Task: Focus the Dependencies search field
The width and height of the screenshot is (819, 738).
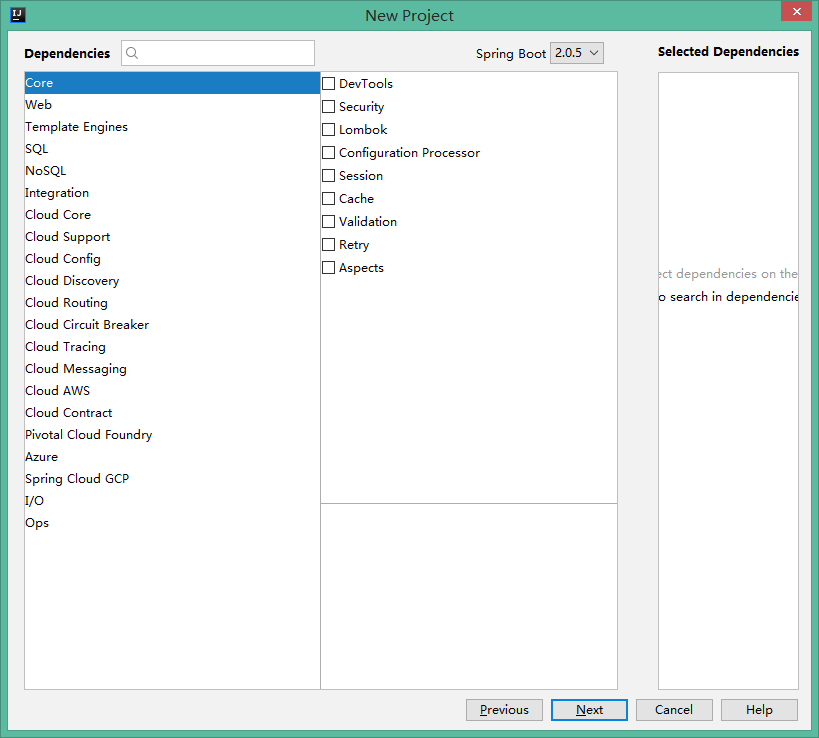Action: coord(218,53)
